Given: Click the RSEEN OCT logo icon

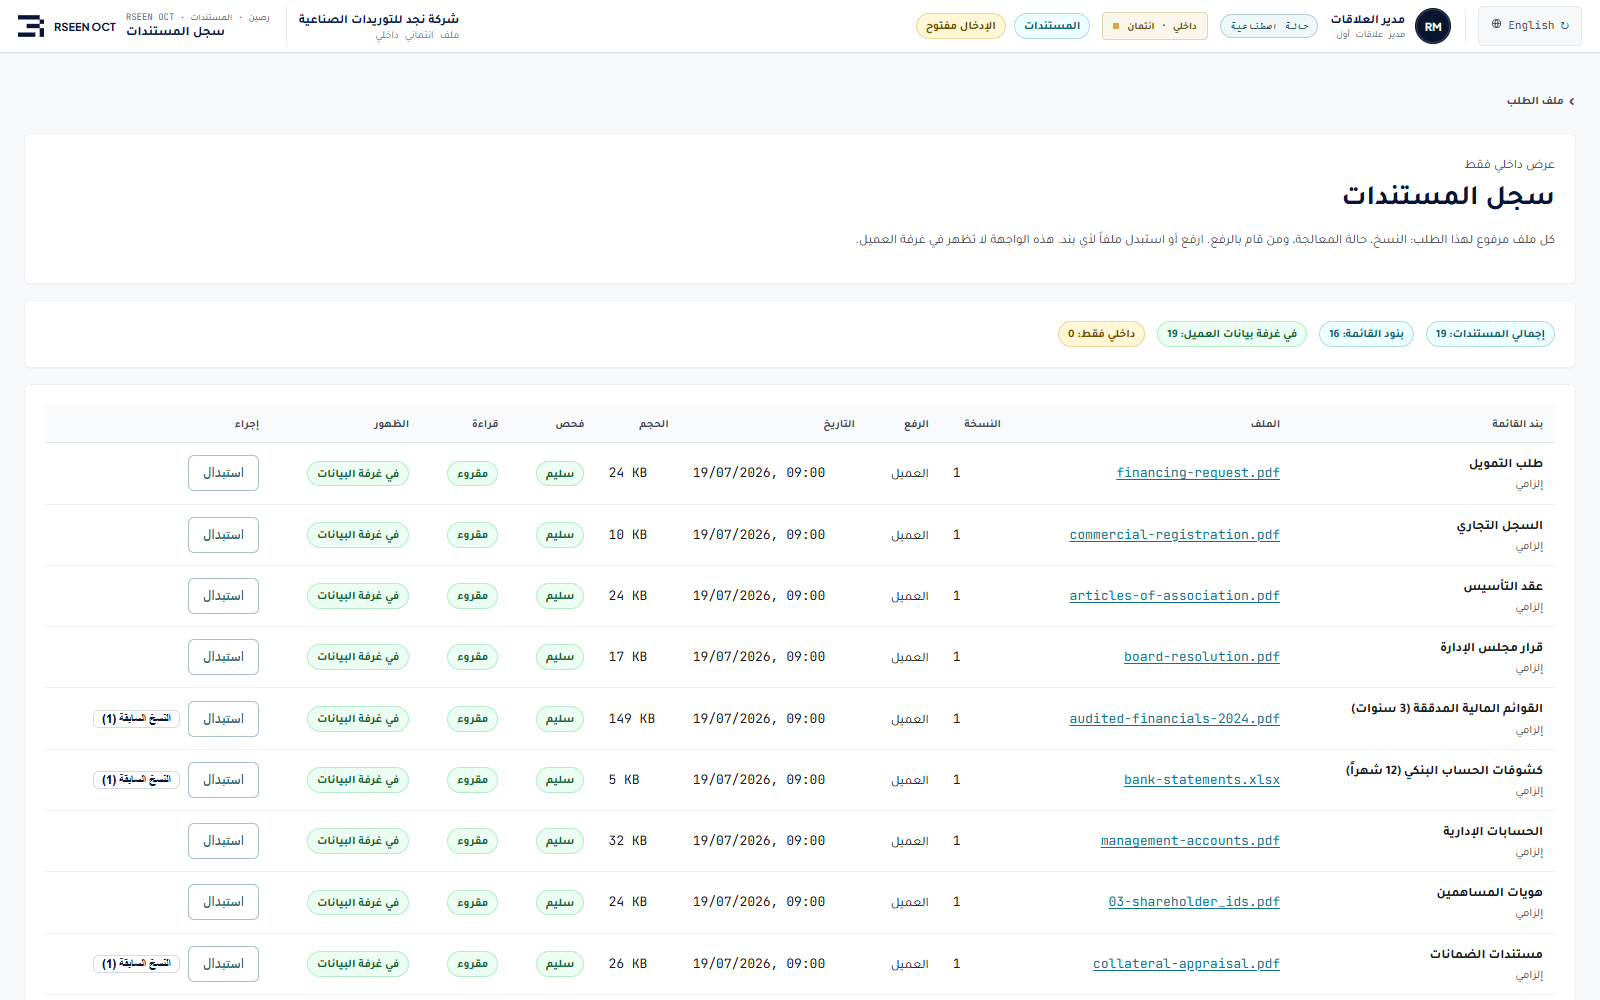Looking at the screenshot, I should coord(31,26).
